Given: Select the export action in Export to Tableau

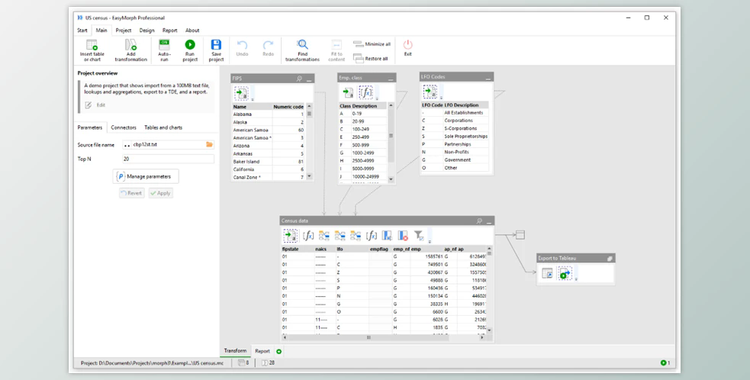Looking at the screenshot, I should [565, 273].
